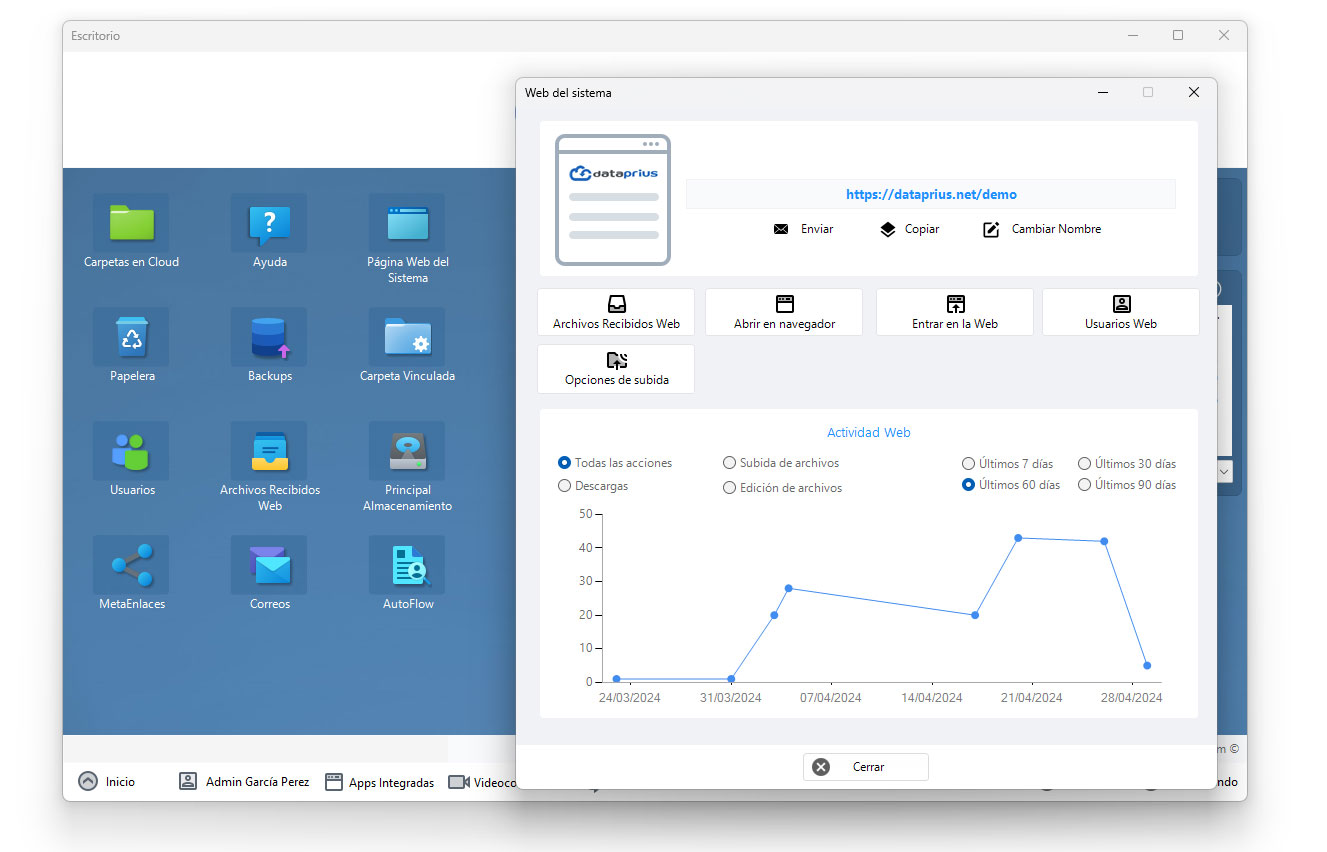Open the Admin García Perez user menu

point(244,782)
